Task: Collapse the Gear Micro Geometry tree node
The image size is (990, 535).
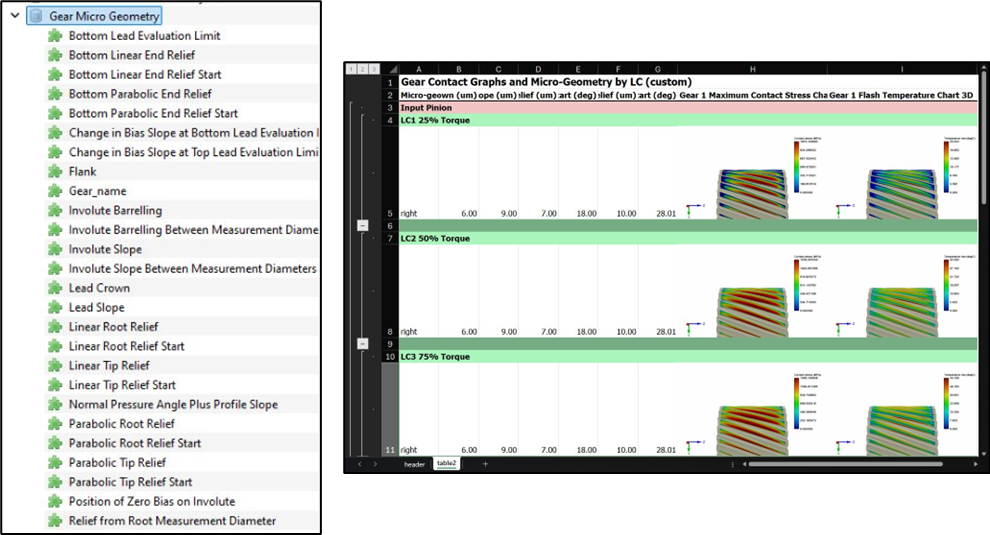Action: (13, 16)
